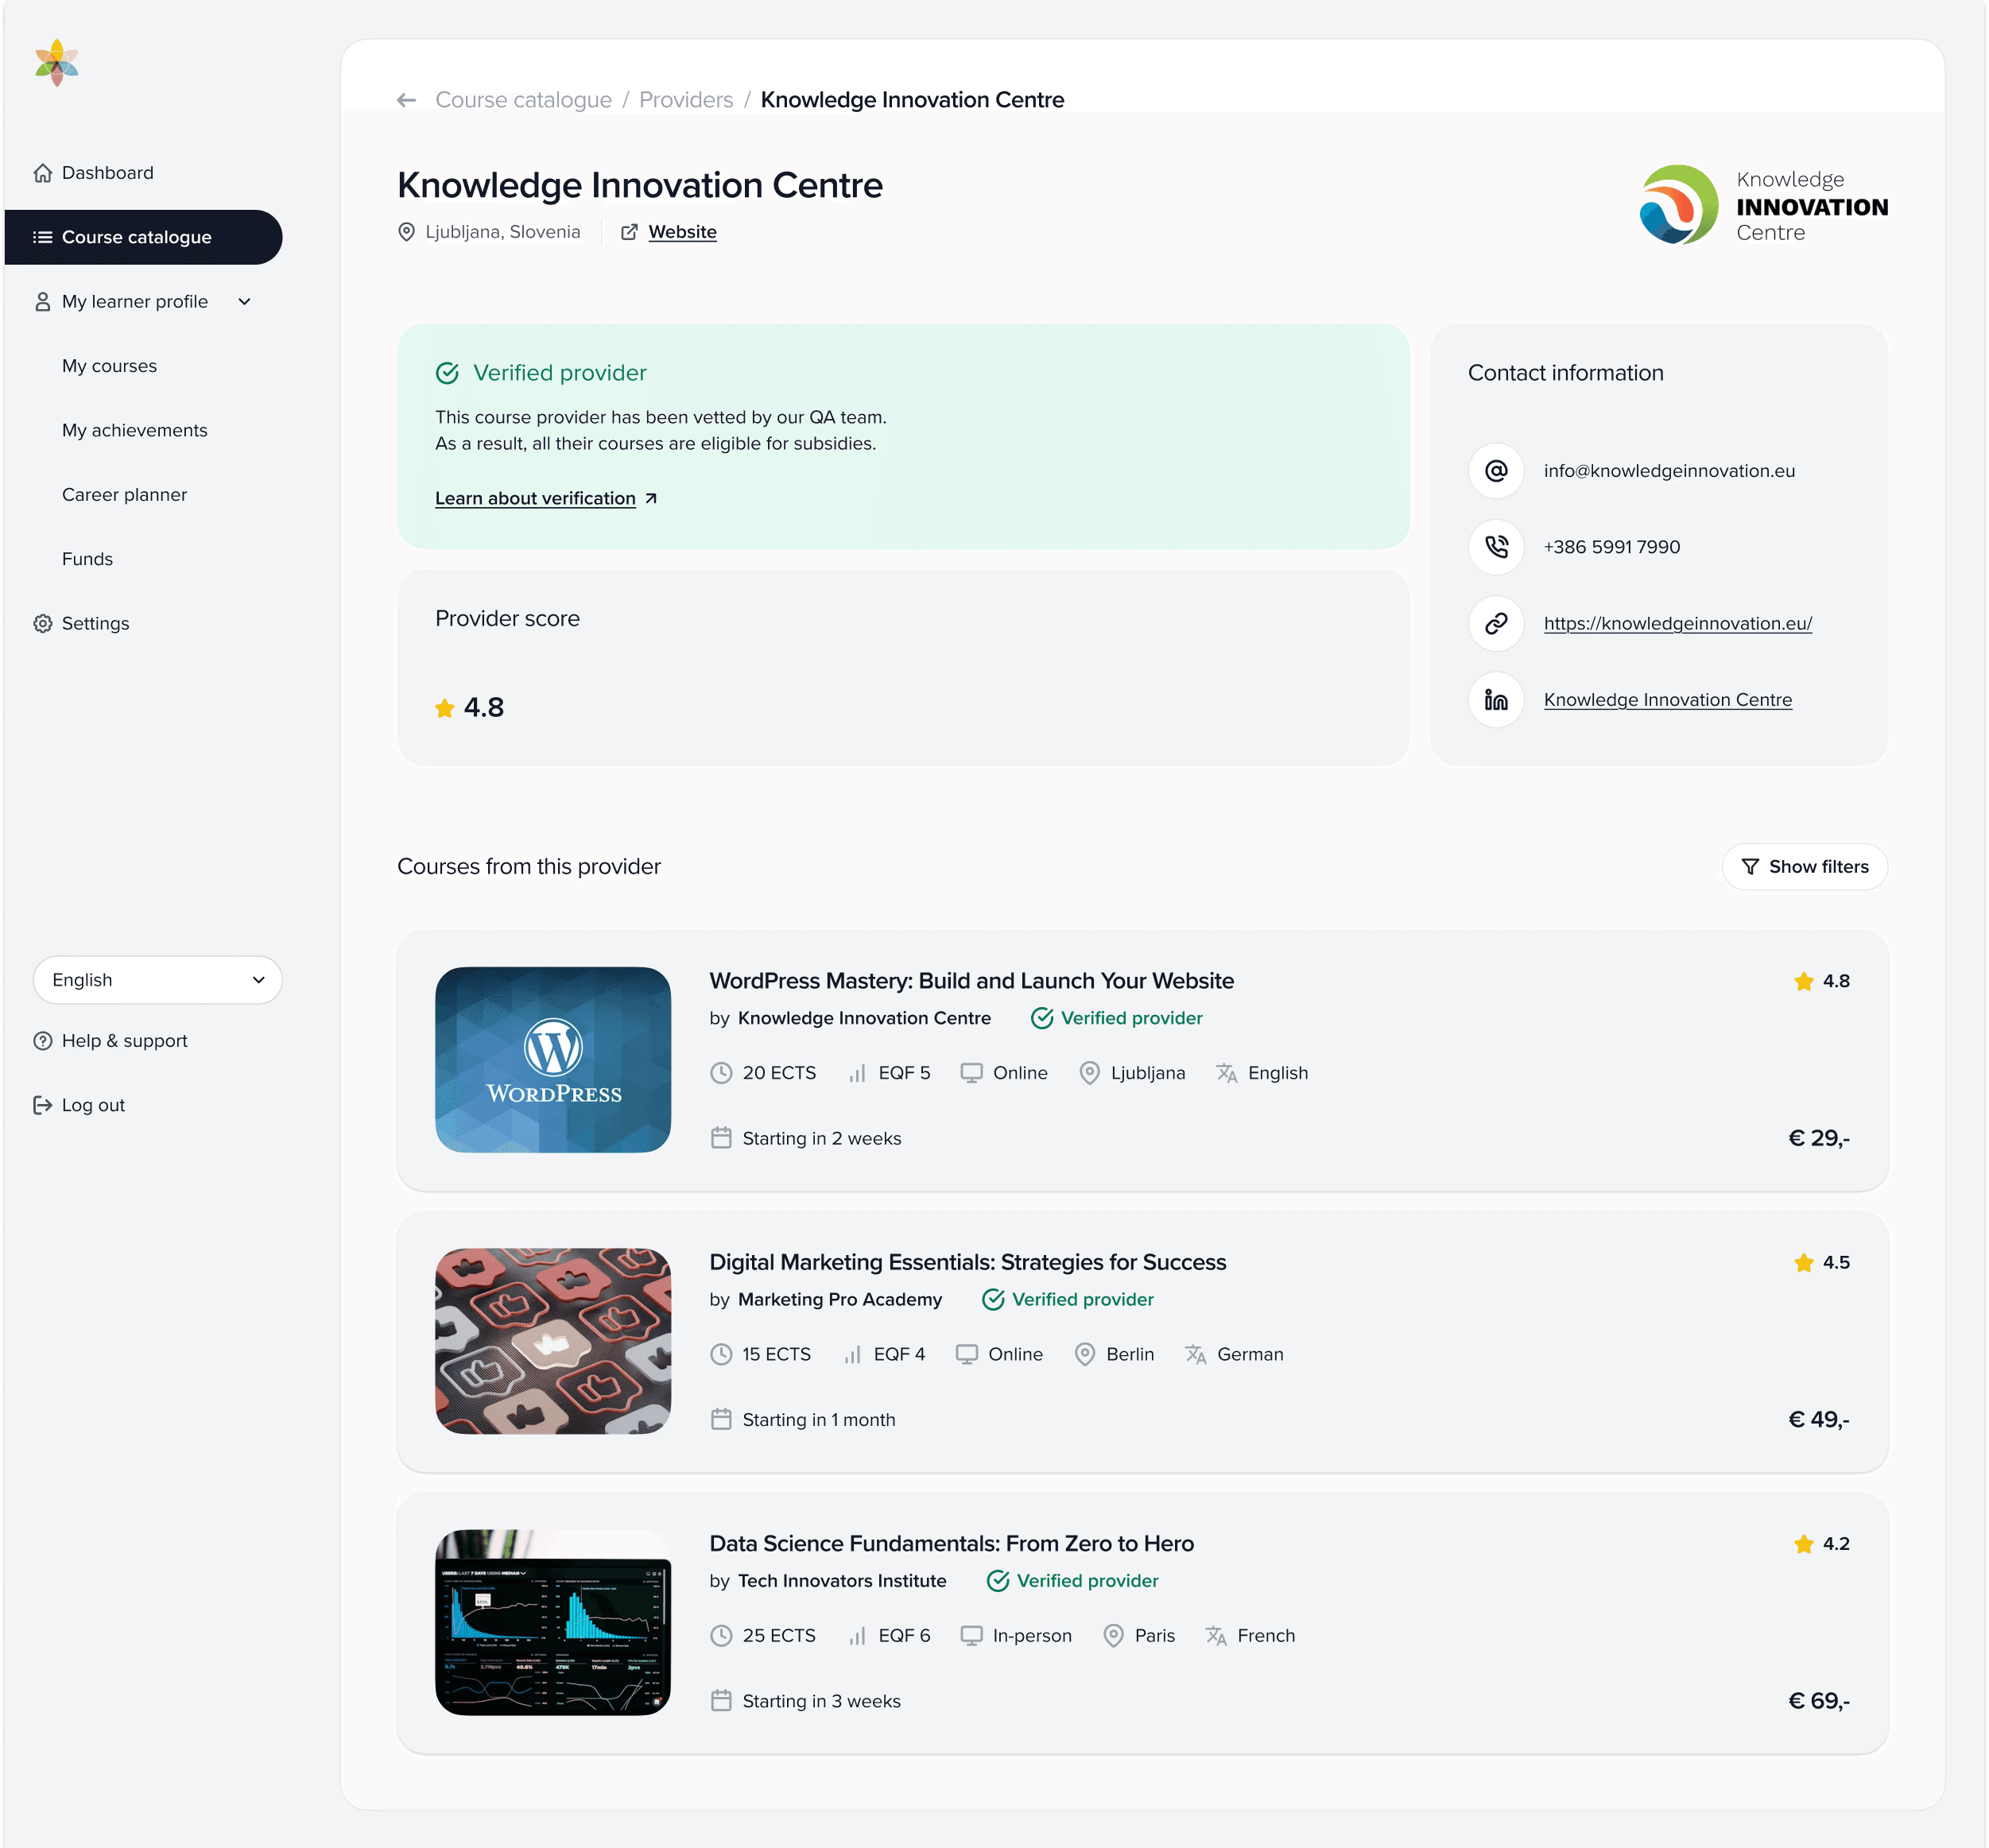Visit https://knowledgeinnovation.eu/ website link
Viewport: 1989px width, 1848px height.
tap(1678, 623)
